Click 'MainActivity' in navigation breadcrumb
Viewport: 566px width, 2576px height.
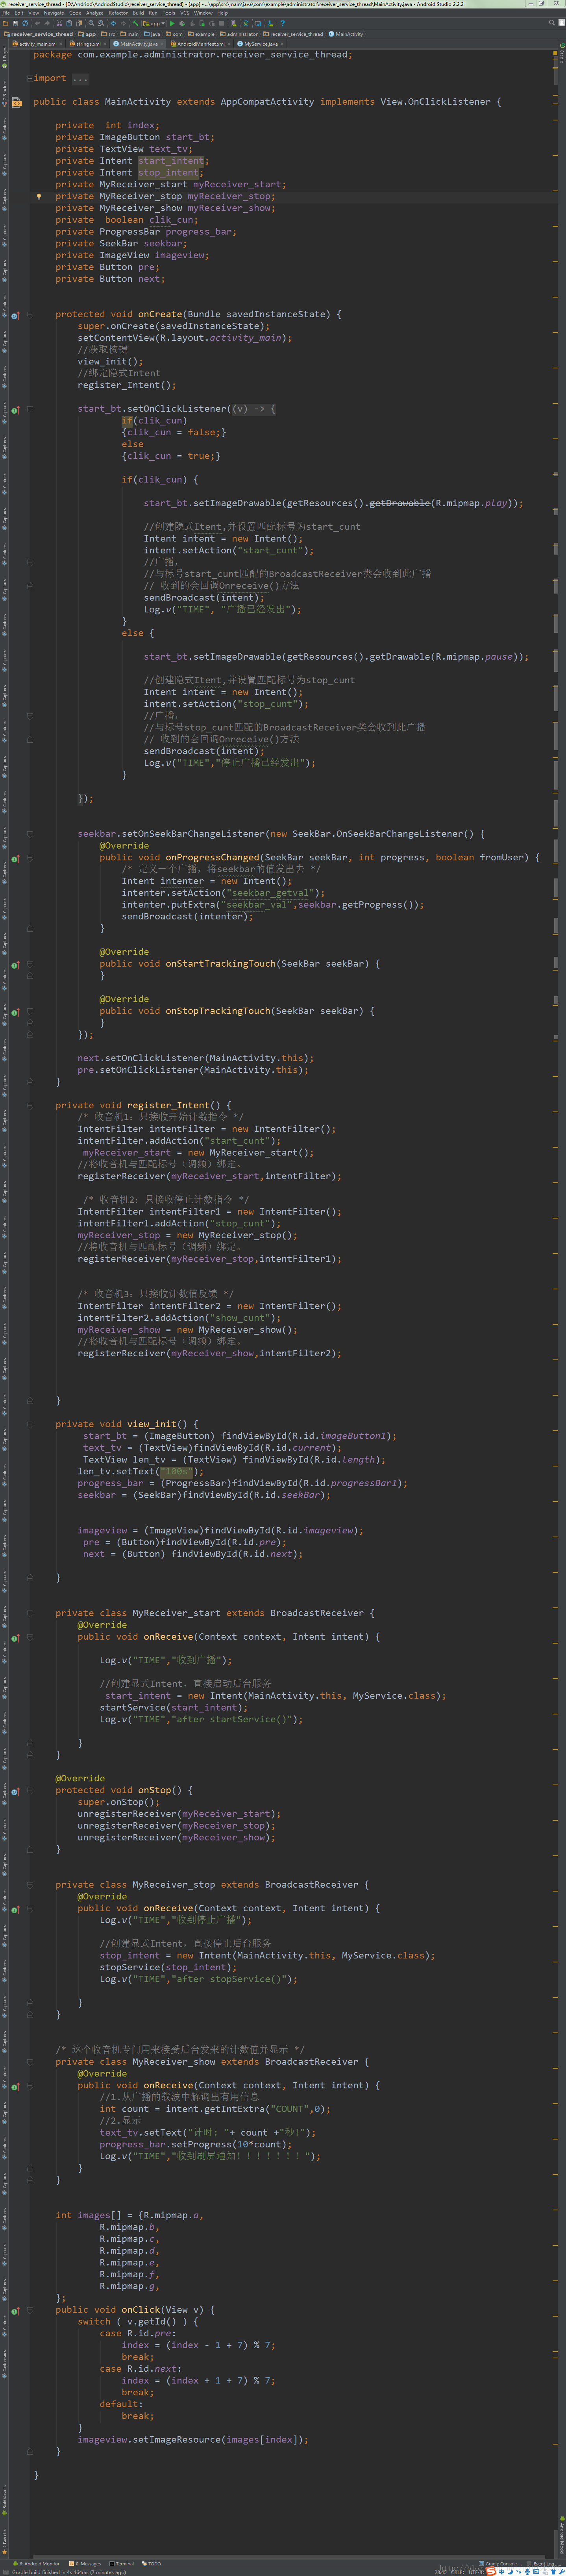(346, 34)
